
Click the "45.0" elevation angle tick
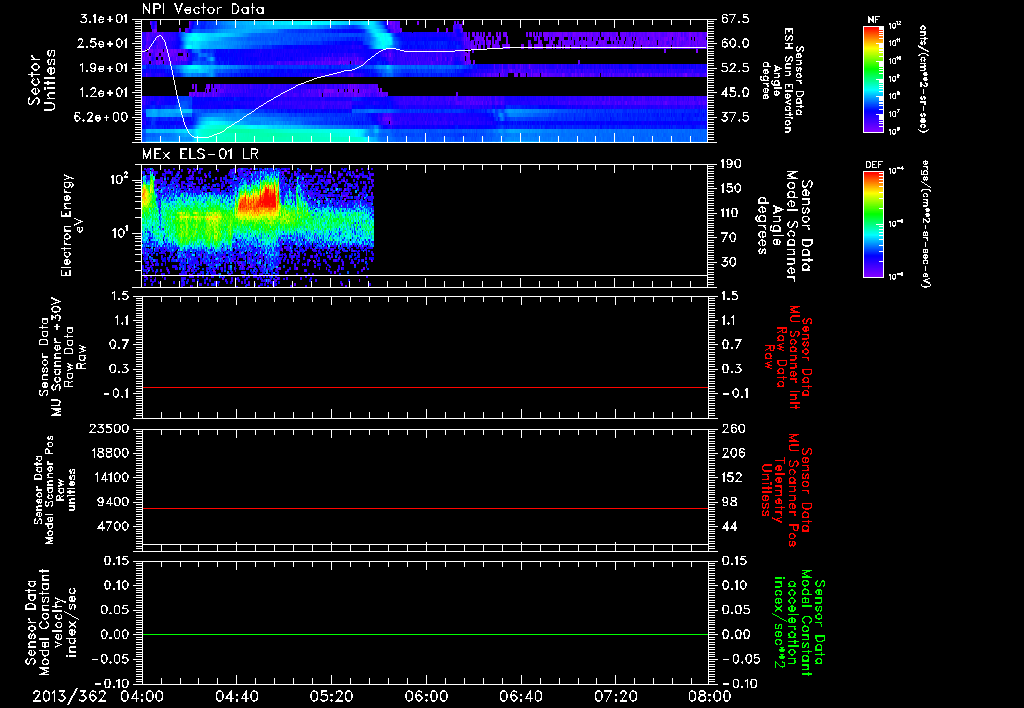click(735, 93)
